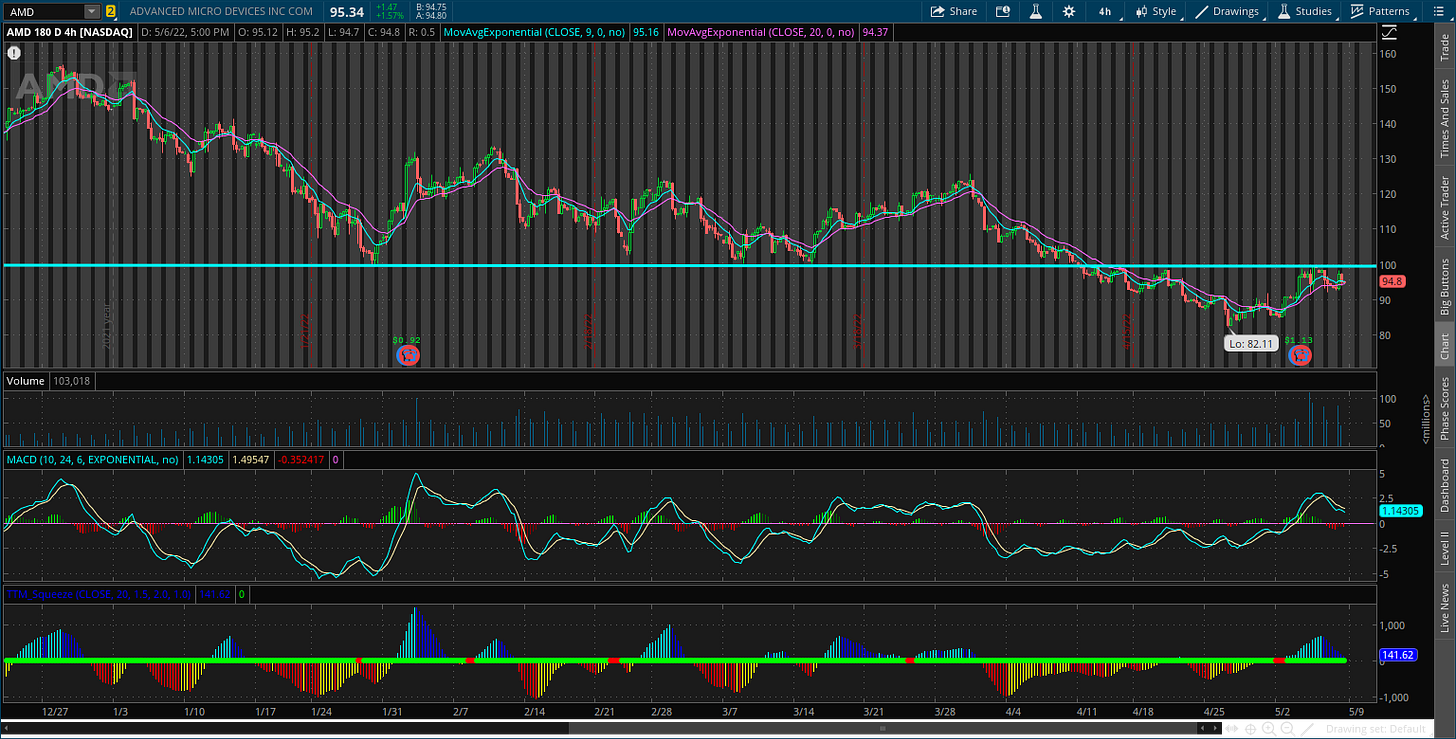Image resolution: width=1456 pixels, height=739 pixels.
Task: Select the cyan horizontal price line at 100
Action: pos(690,265)
